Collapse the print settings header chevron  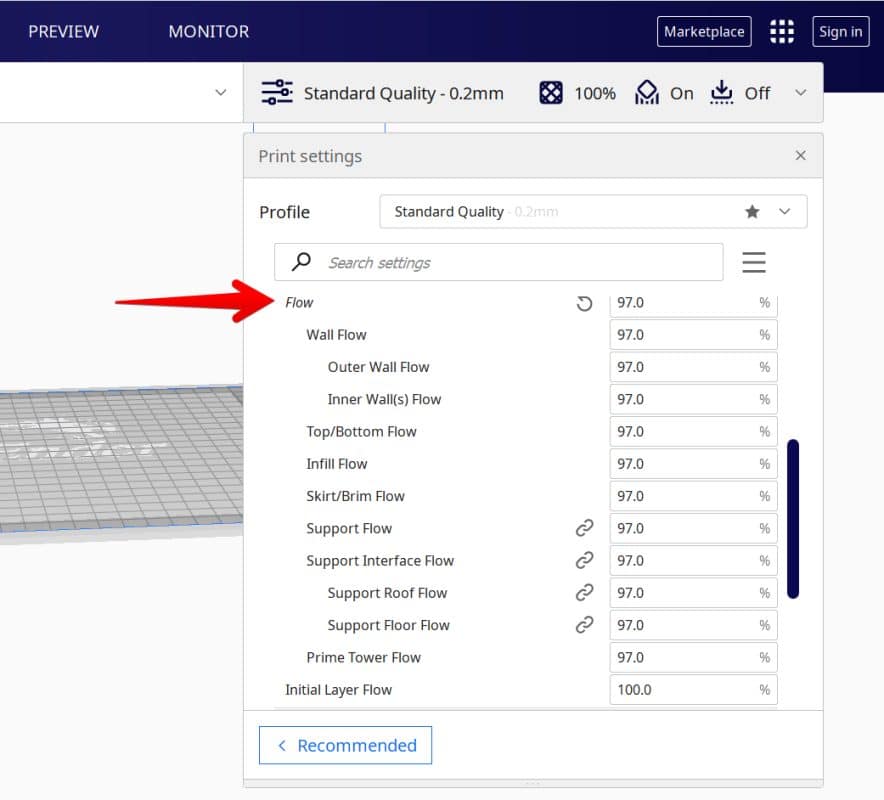pyautogui.click(x=800, y=93)
